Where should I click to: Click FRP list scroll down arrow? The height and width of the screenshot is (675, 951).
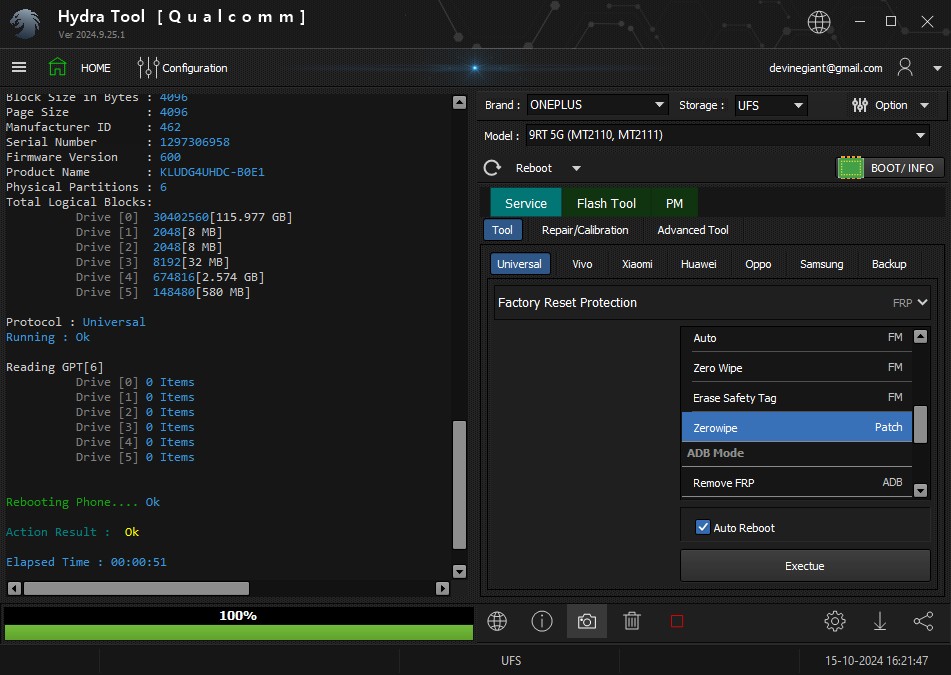coord(920,490)
